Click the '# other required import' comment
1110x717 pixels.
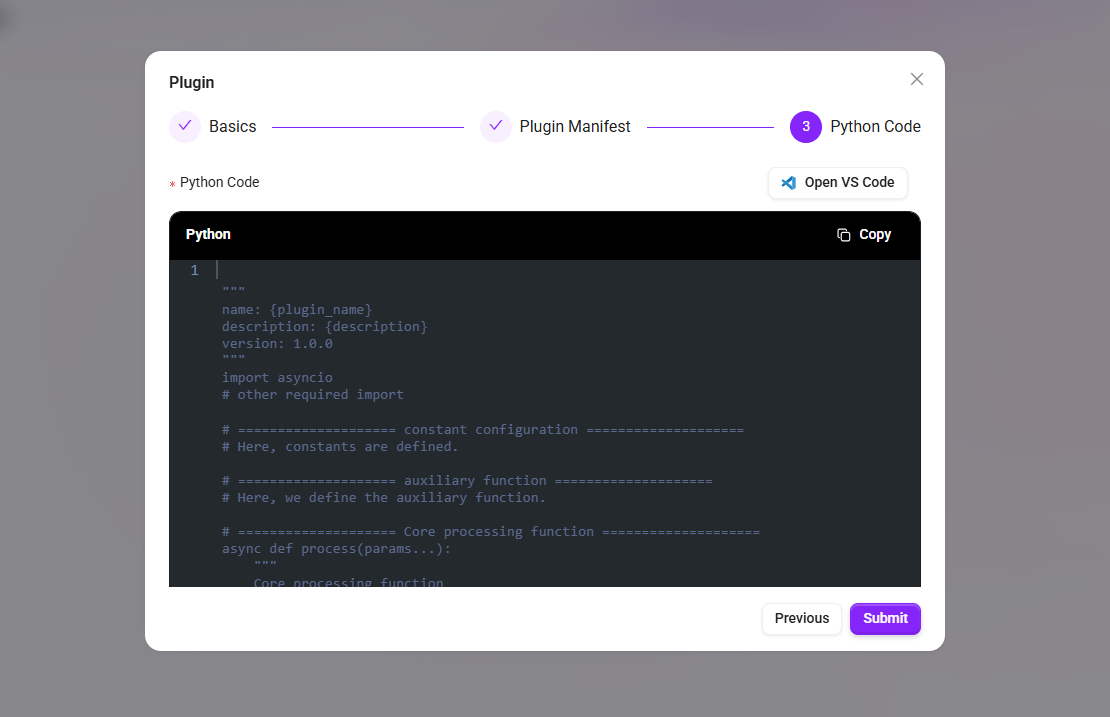coord(312,395)
